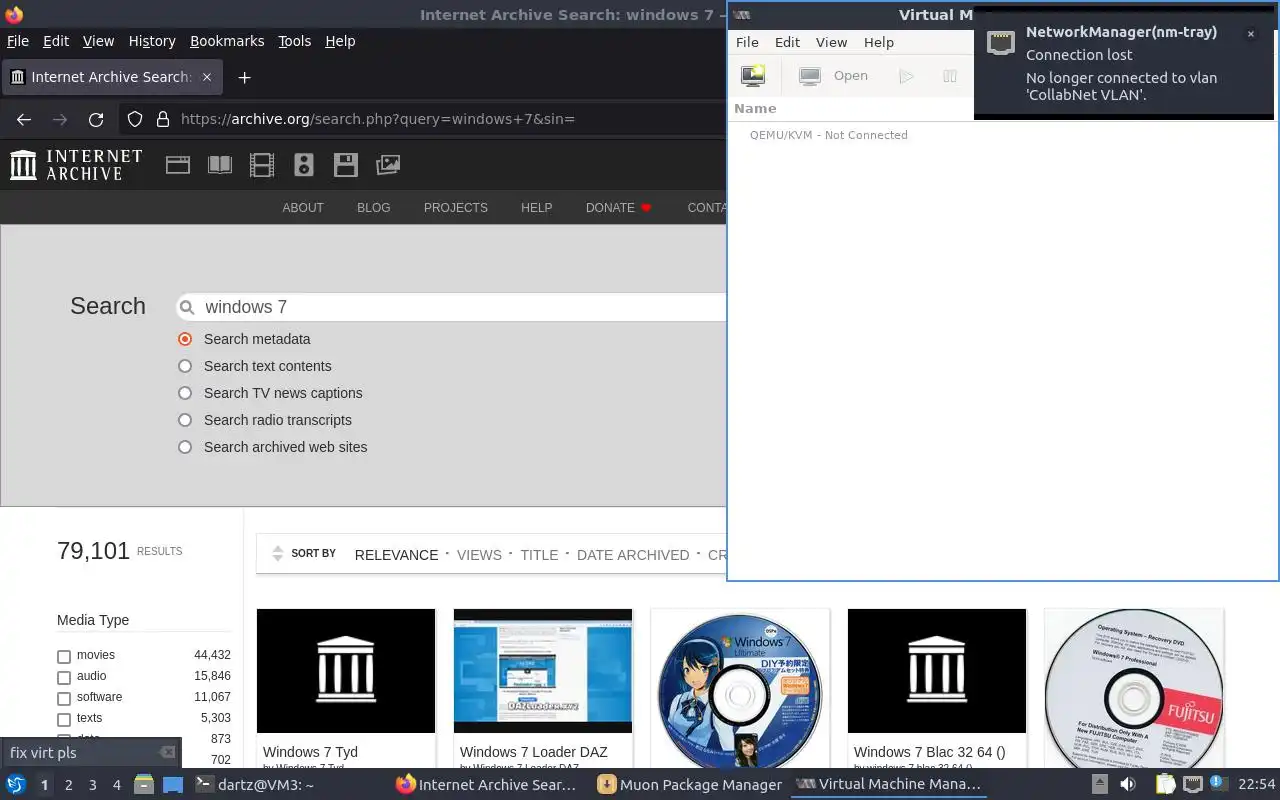Click Firefox back arrow
Screen dimensions: 1280x800
click(24, 119)
